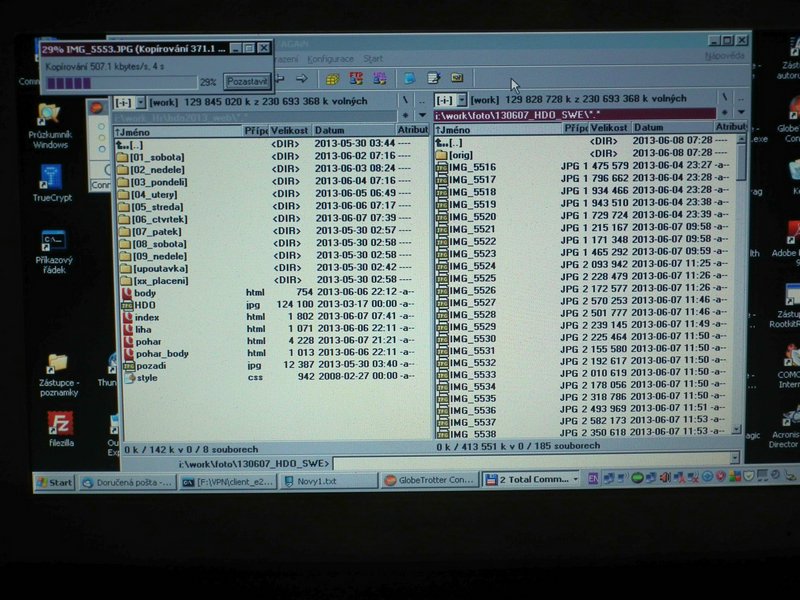Sort left panel by Datum column

point(353,131)
